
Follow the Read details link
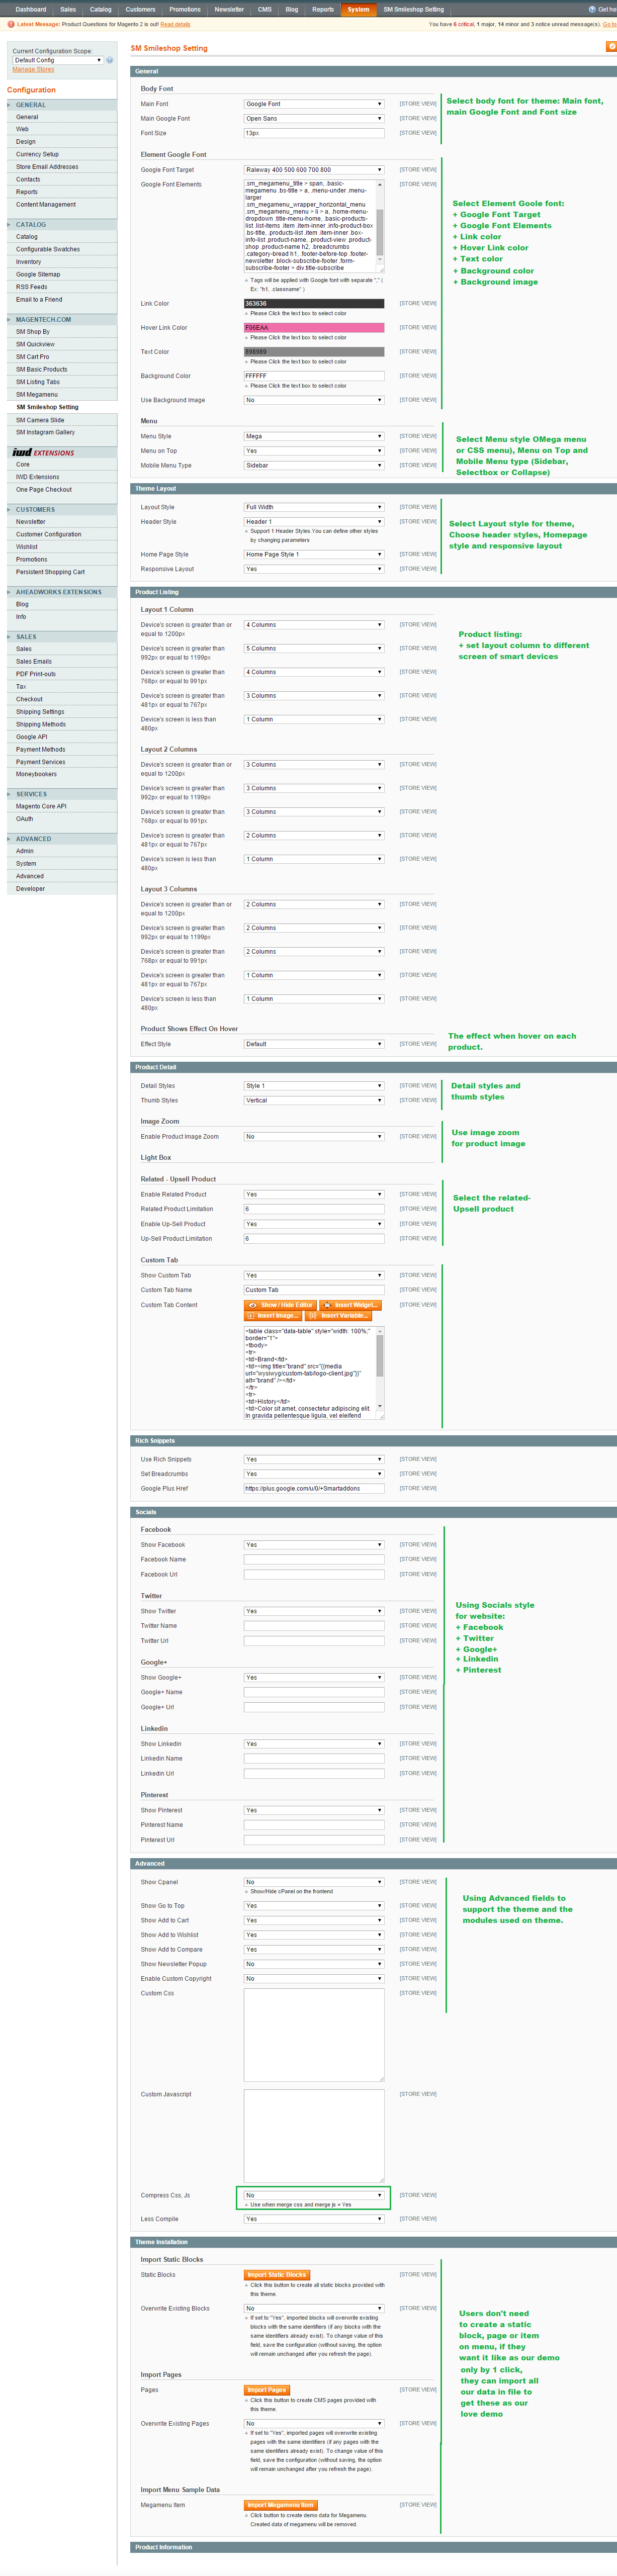click(175, 24)
